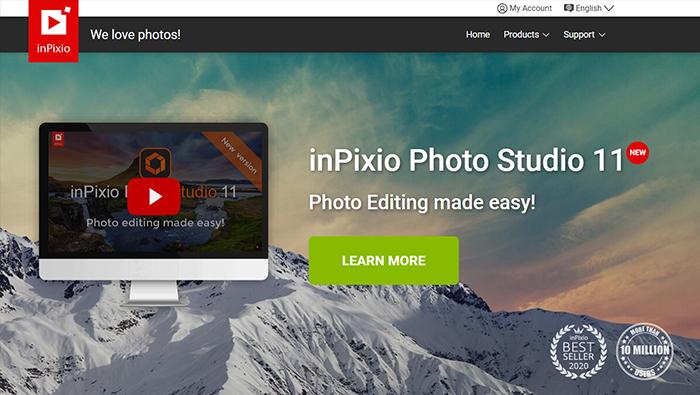
Task: Expand the English language dropdown
Action: click(589, 8)
